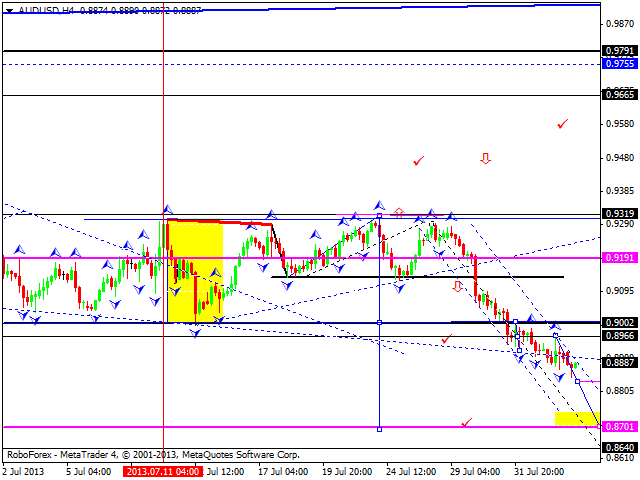Click the red checkmark left of the 0.9480 arrow
The image size is (640, 480).
418,160
